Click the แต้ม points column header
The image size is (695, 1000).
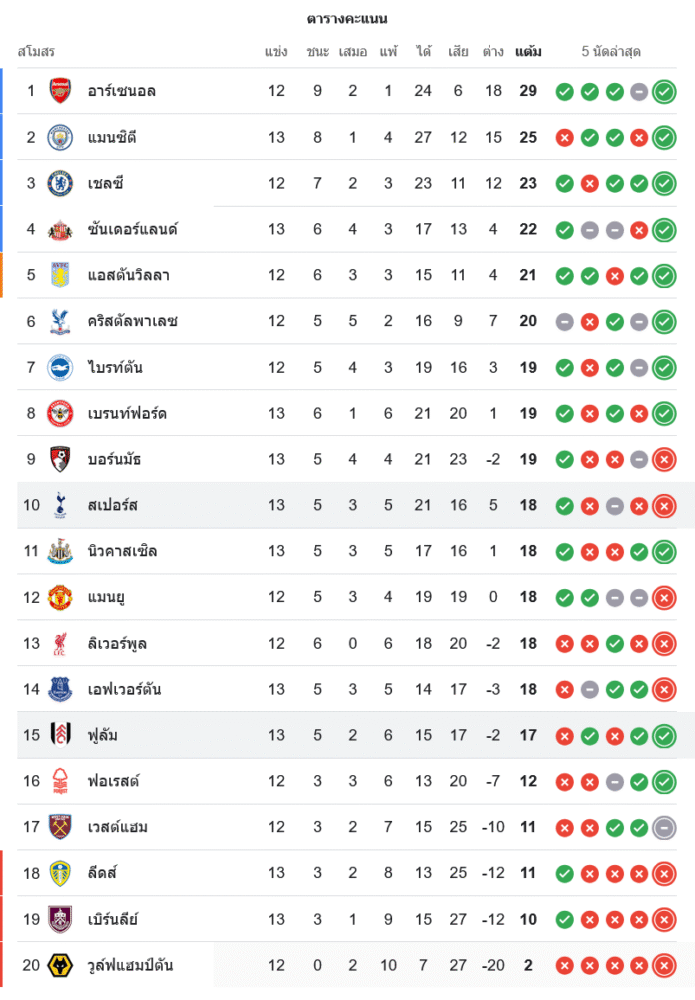pos(528,51)
